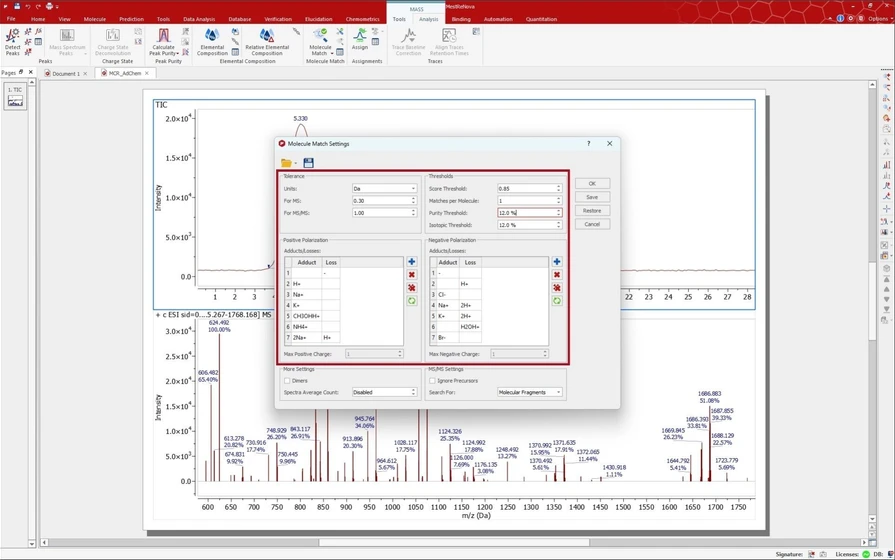Adjust the For MS tolerance stepper
The width and height of the screenshot is (895, 560).
coord(413,200)
